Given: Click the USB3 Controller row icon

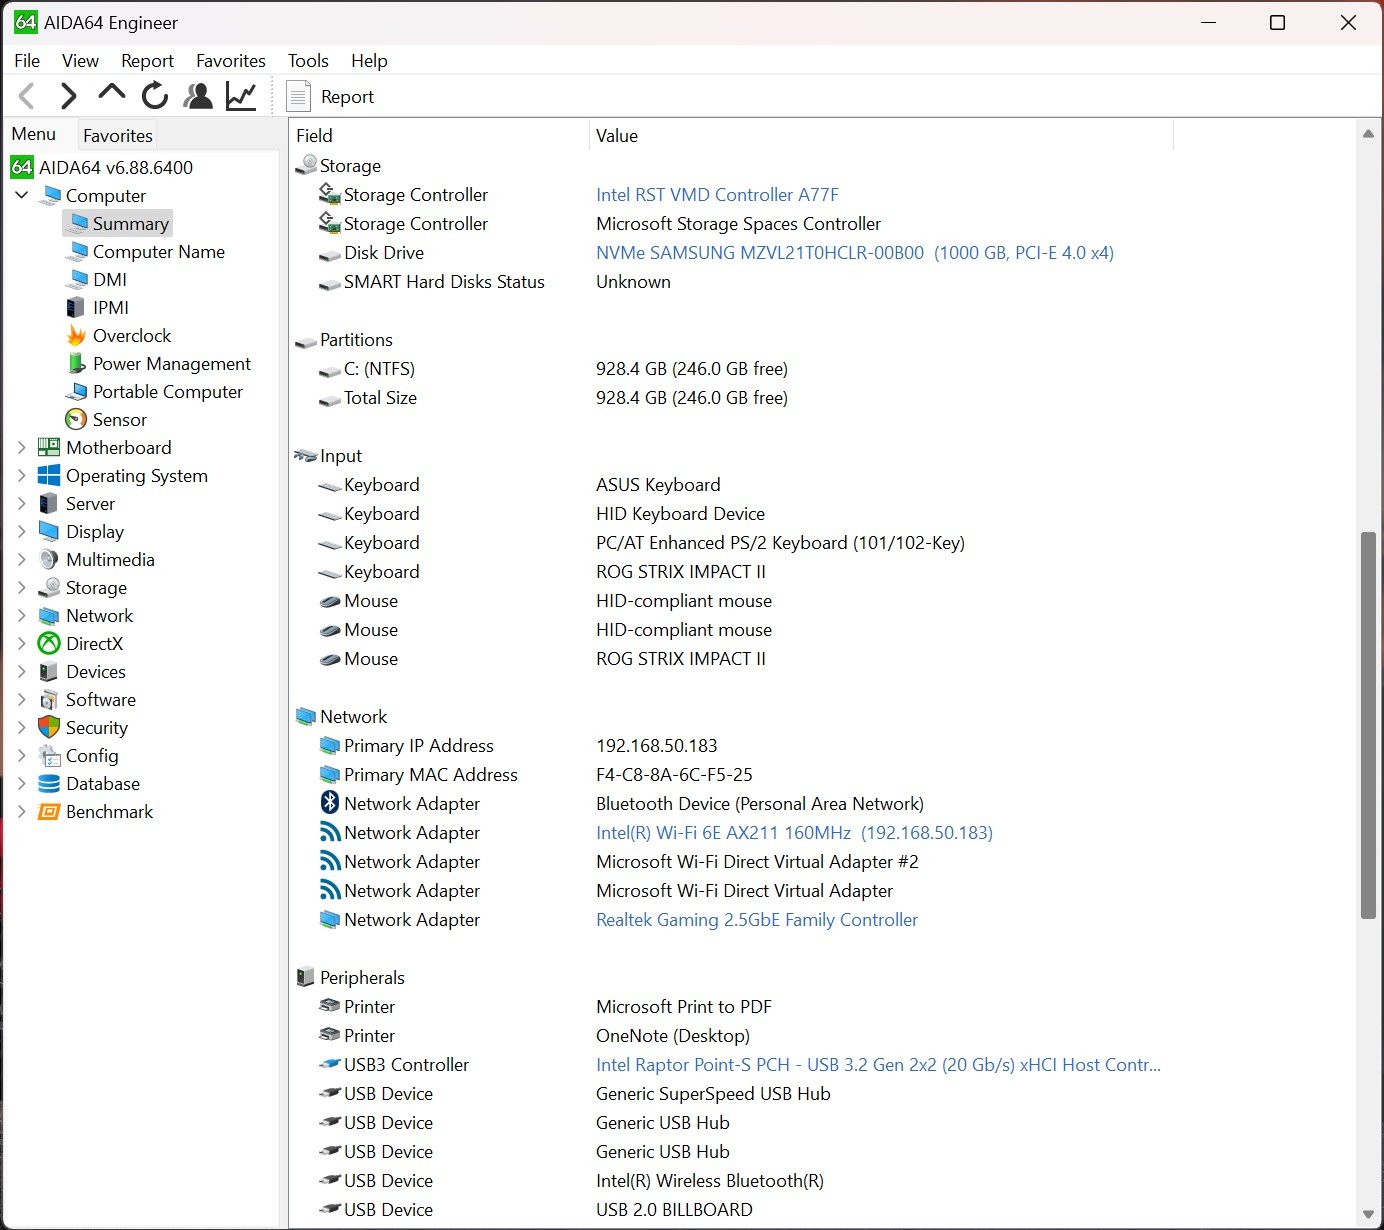Looking at the screenshot, I should [x=330, y=1065].
